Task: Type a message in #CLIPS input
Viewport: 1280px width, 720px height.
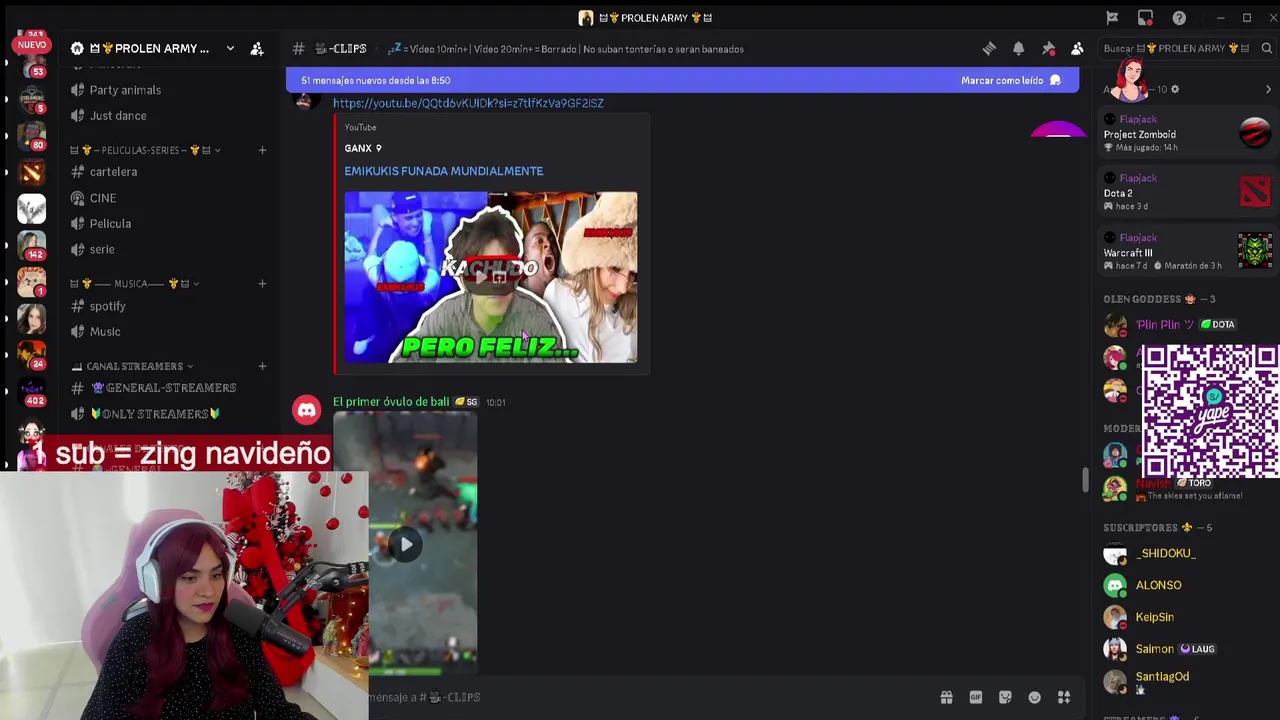Action: coord(640,697)
